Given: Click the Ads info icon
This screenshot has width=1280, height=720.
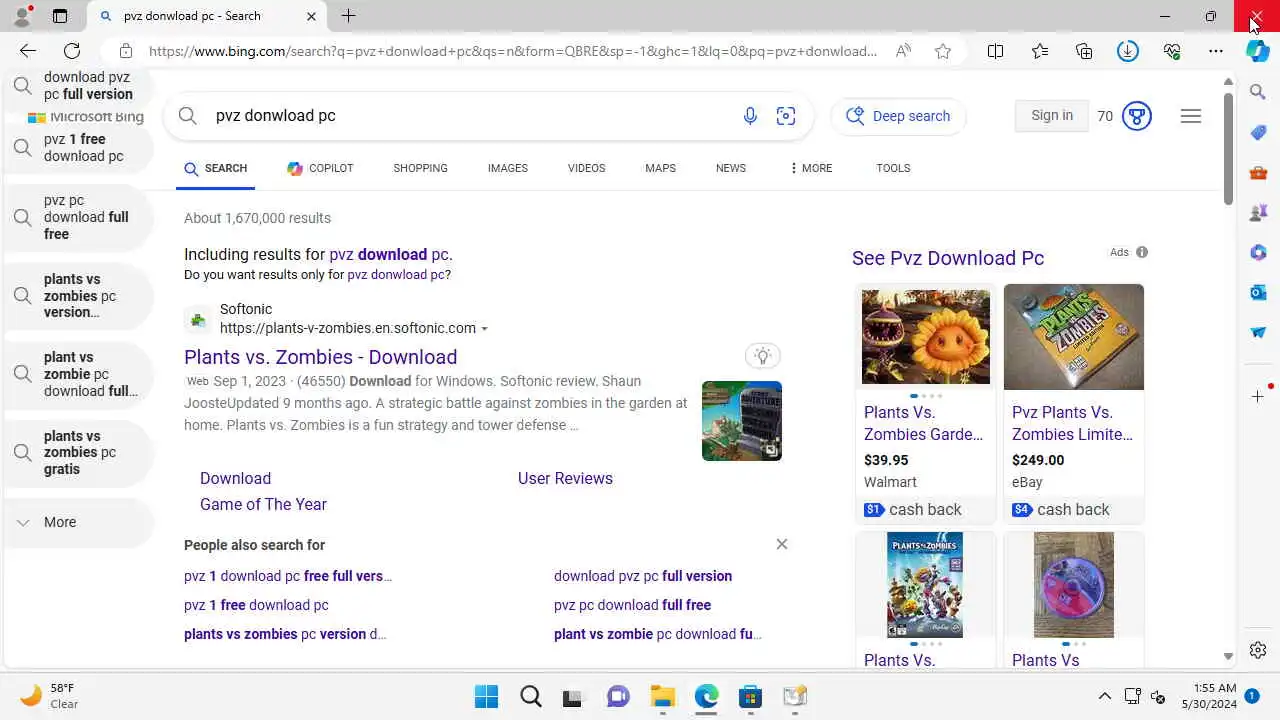Looking at the screenshot, I should 1142,252.
